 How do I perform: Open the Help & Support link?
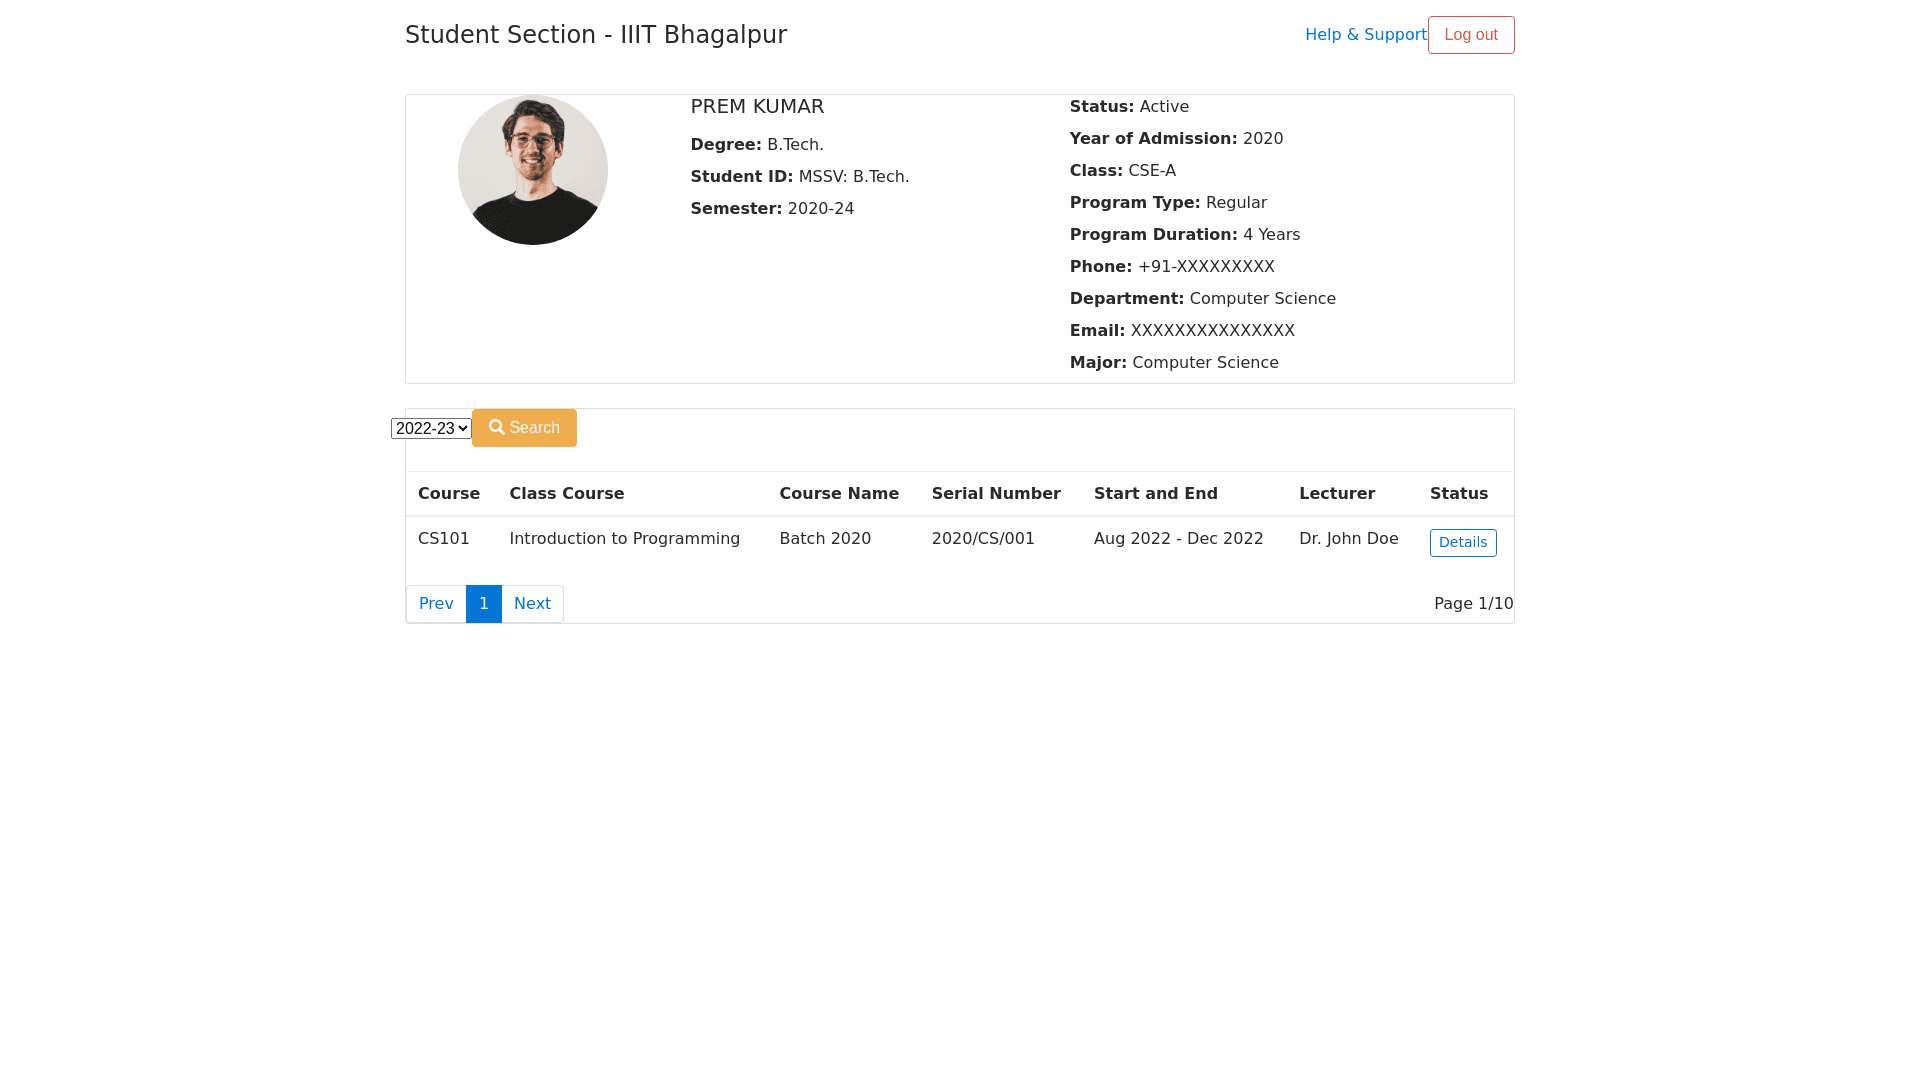tap(1365, 35)
